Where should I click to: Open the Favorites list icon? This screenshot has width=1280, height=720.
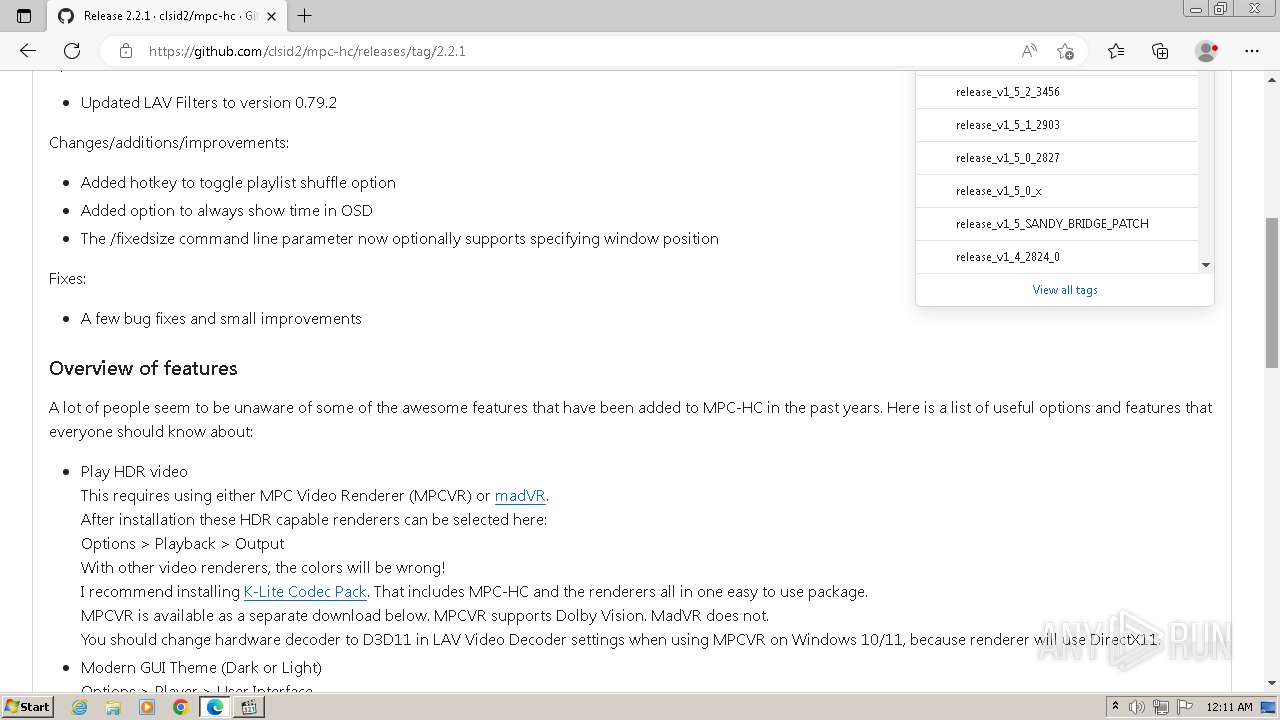pos(1116,51)
